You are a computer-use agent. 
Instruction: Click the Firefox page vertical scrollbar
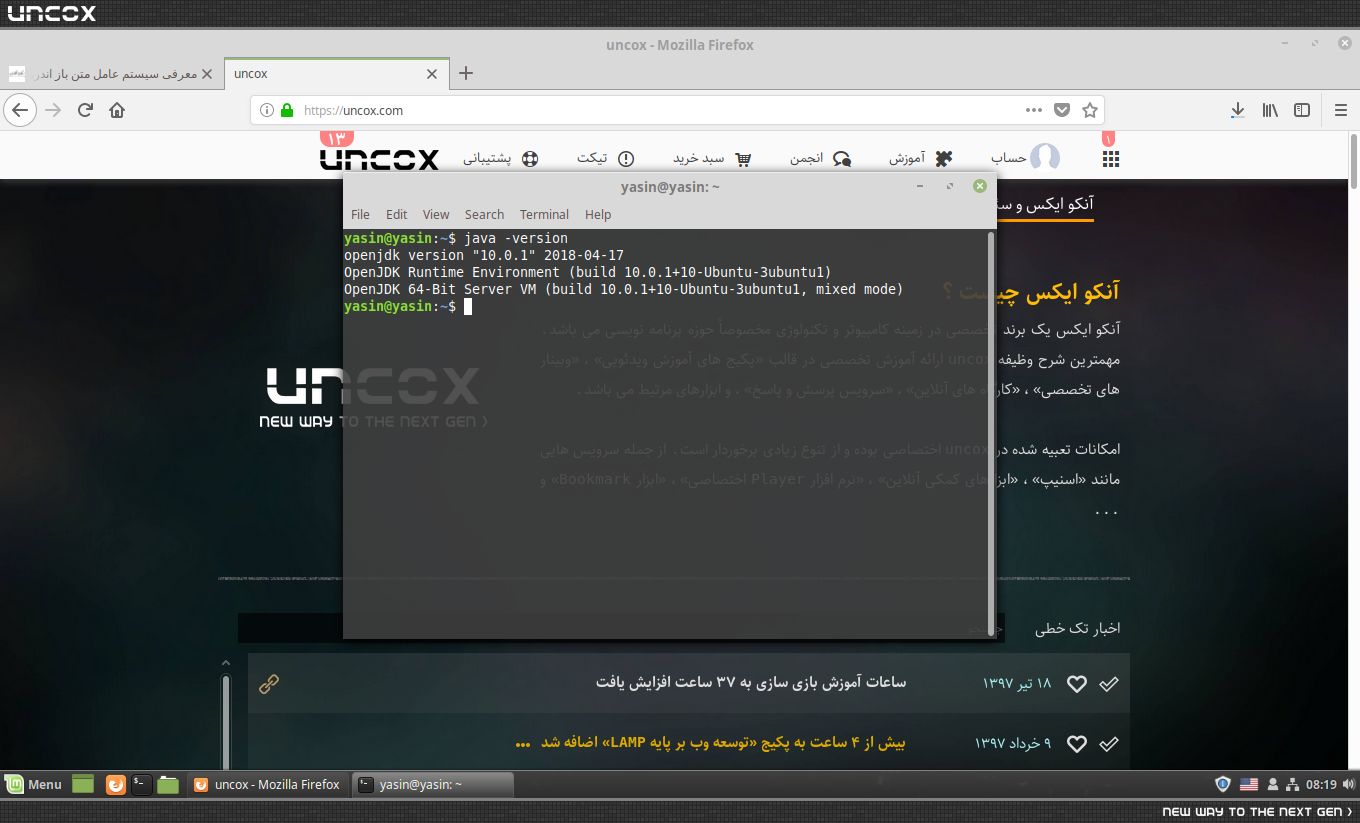pyautogui.click(x=1354, y=160)
